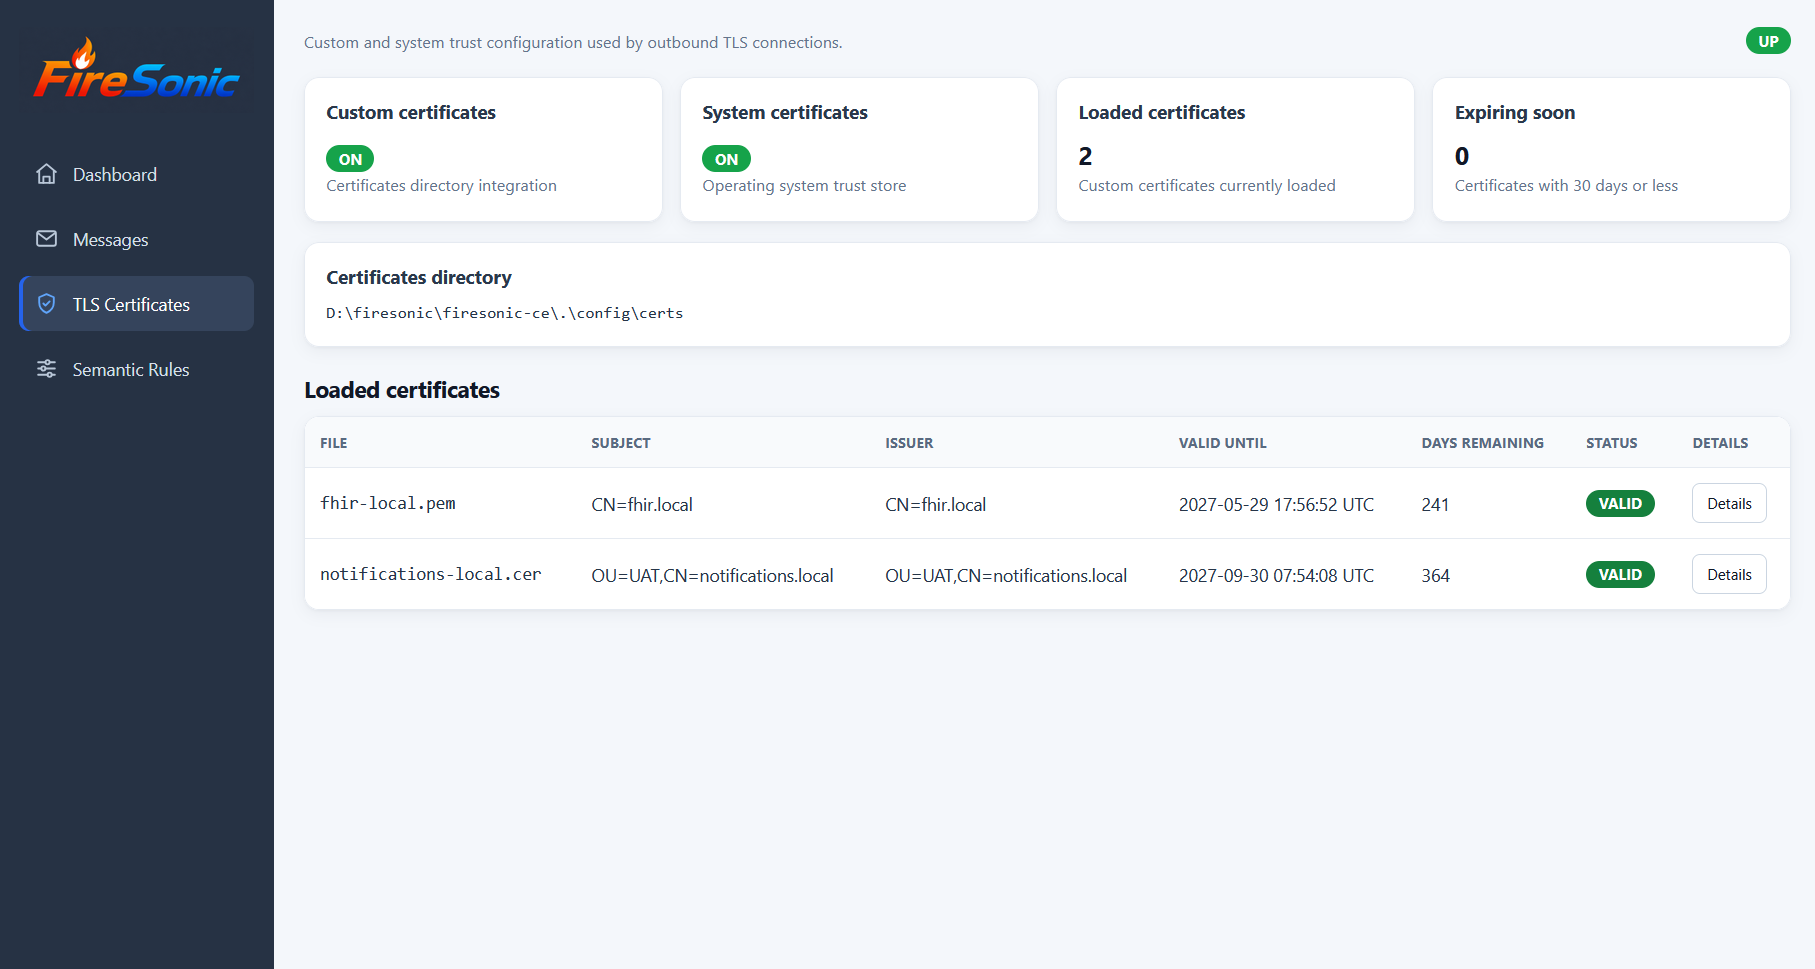Click the DAYS REMAINING column header
The image size is (1815, 969).
(x=1483, y=443)
